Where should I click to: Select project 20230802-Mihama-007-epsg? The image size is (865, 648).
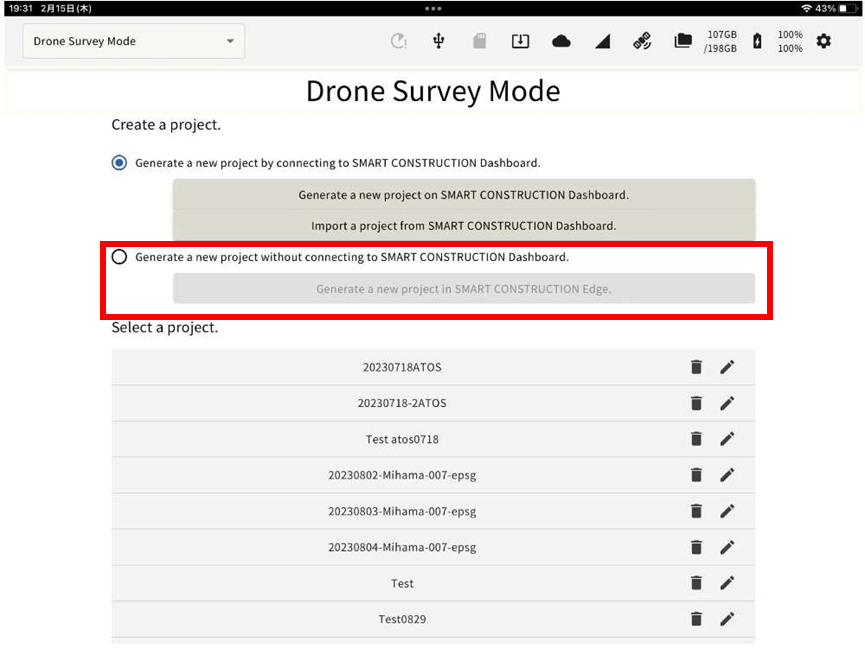(402, 475)
